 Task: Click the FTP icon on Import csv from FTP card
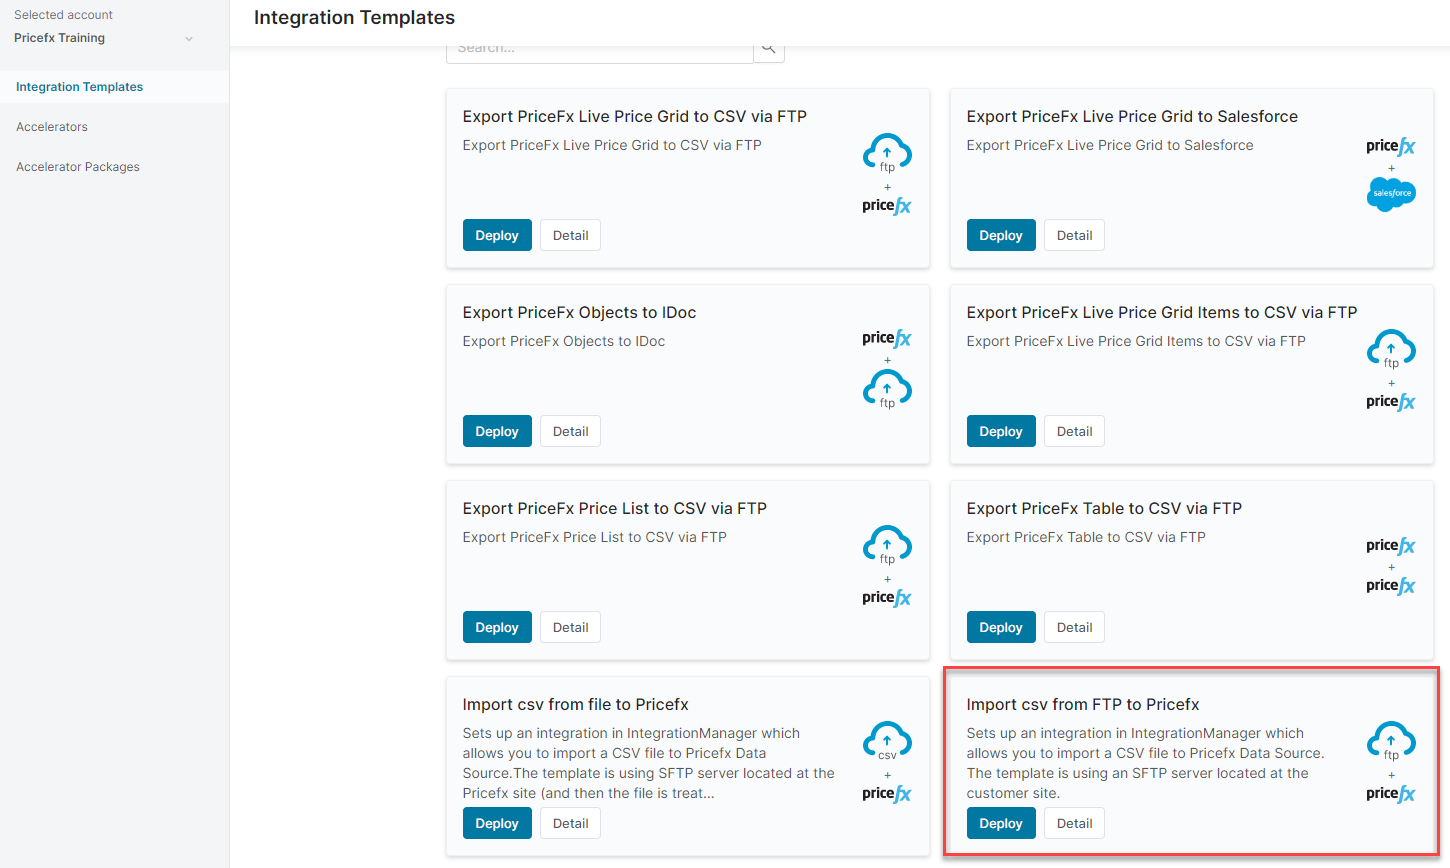click(x=1391, y=741)
